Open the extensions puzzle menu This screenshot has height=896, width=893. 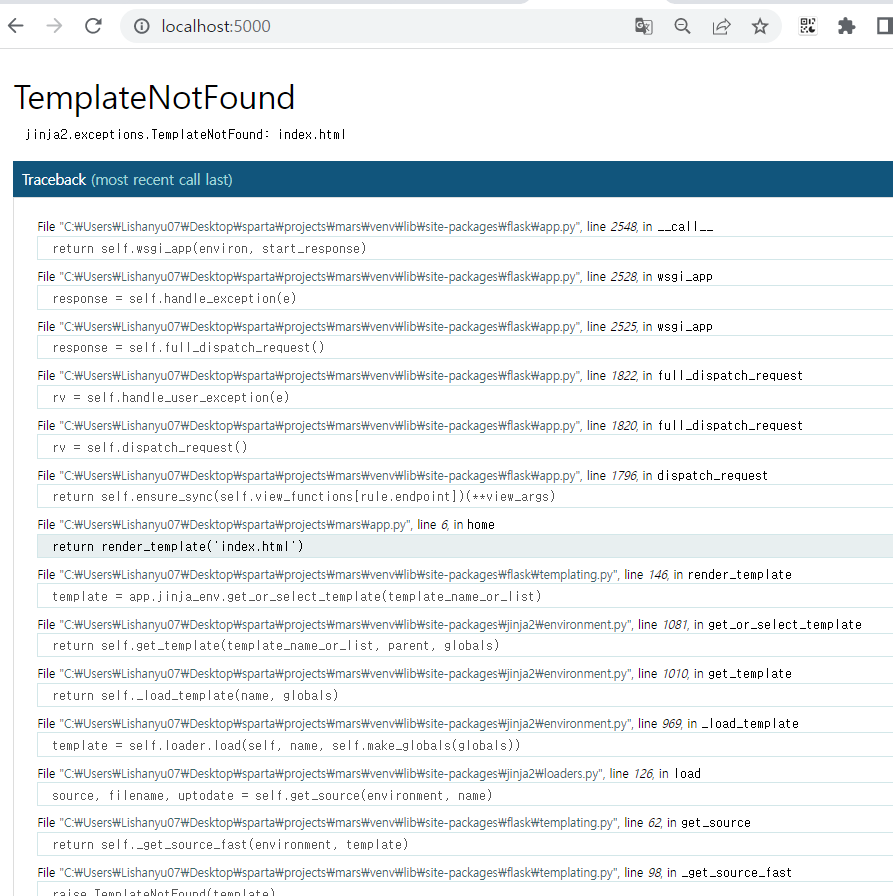[846, 26]
